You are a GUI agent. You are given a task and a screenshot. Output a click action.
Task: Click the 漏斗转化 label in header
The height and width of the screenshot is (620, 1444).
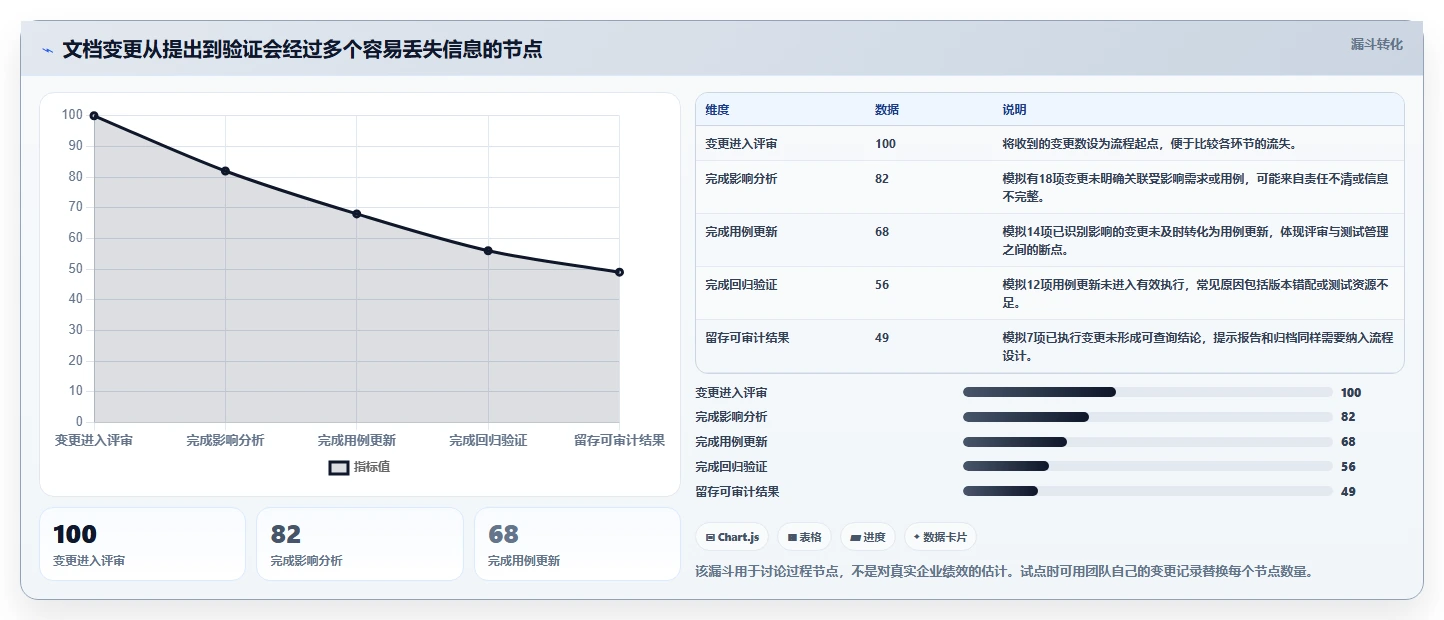coord(1376,44)
